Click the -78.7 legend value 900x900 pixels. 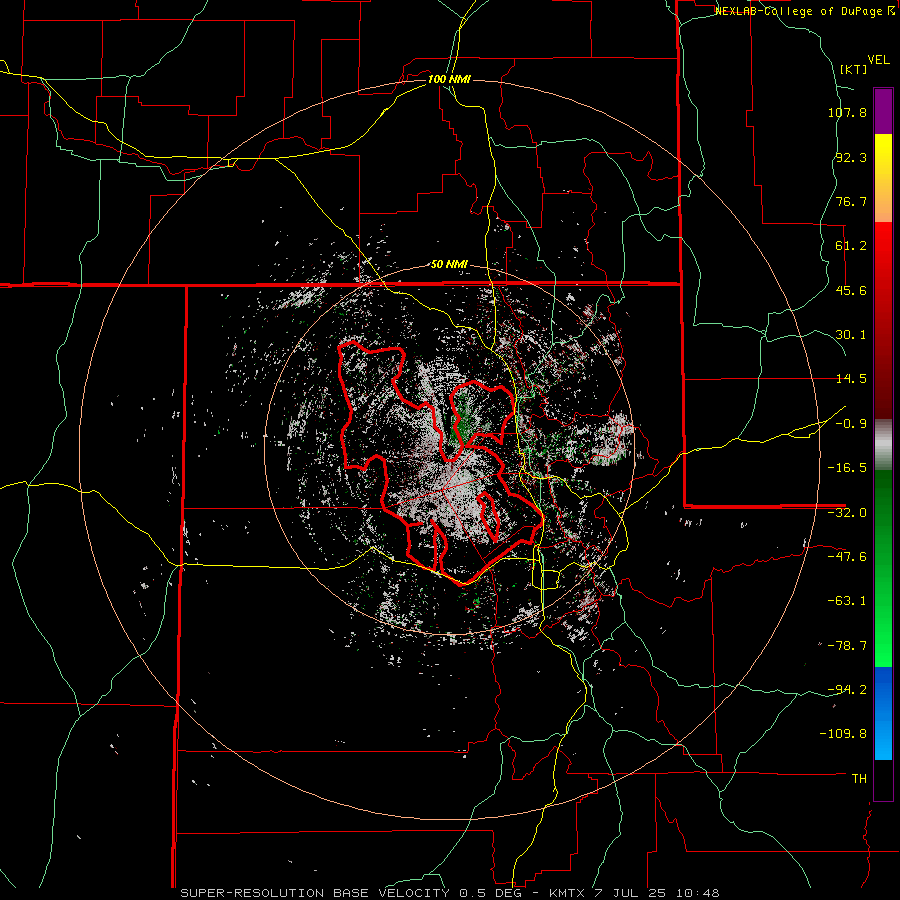pos(847,646)
